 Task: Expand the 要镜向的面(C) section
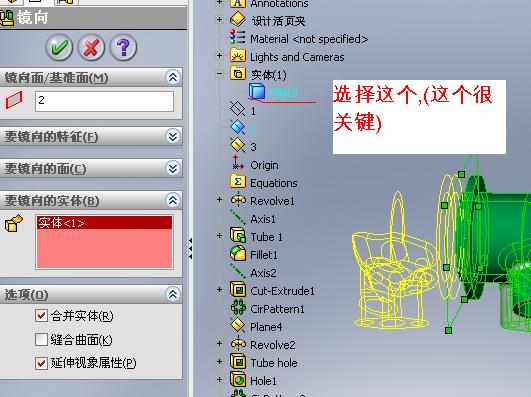tap(173, 168)
